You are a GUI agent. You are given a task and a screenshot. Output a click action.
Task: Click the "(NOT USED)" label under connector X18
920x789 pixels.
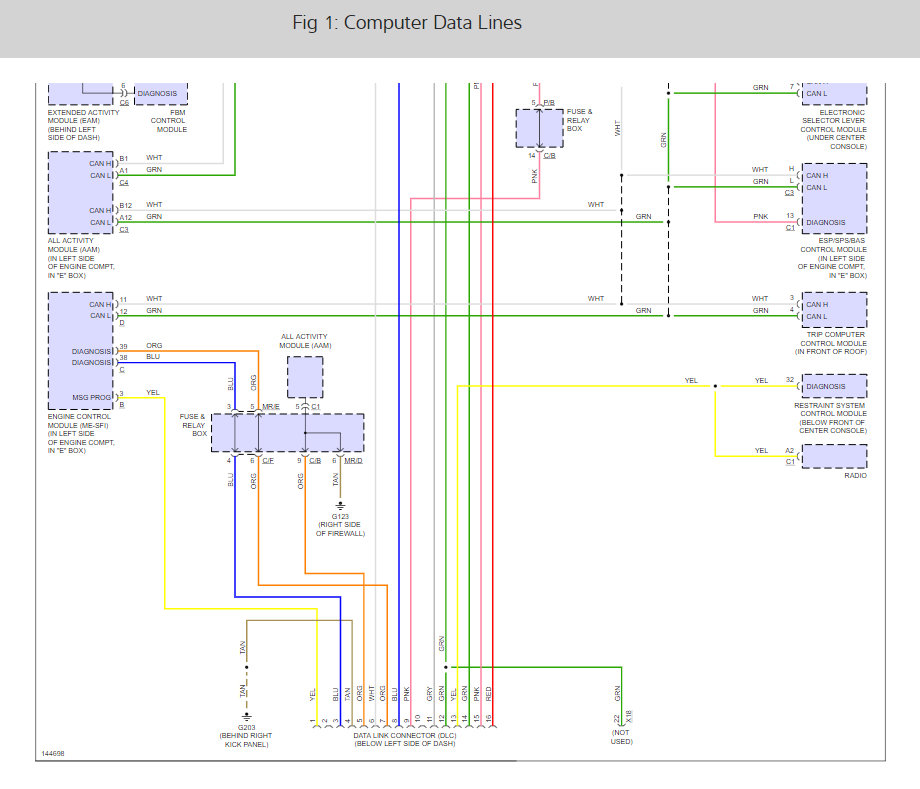[621, 737]
